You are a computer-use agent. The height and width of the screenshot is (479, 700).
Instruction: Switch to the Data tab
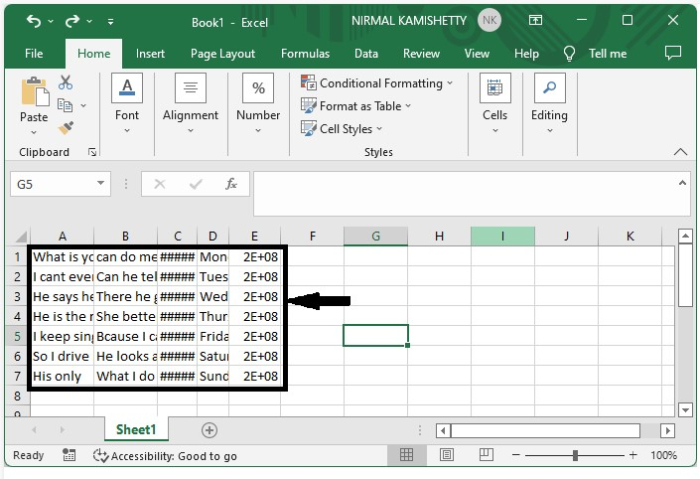(x=366, y=54)
